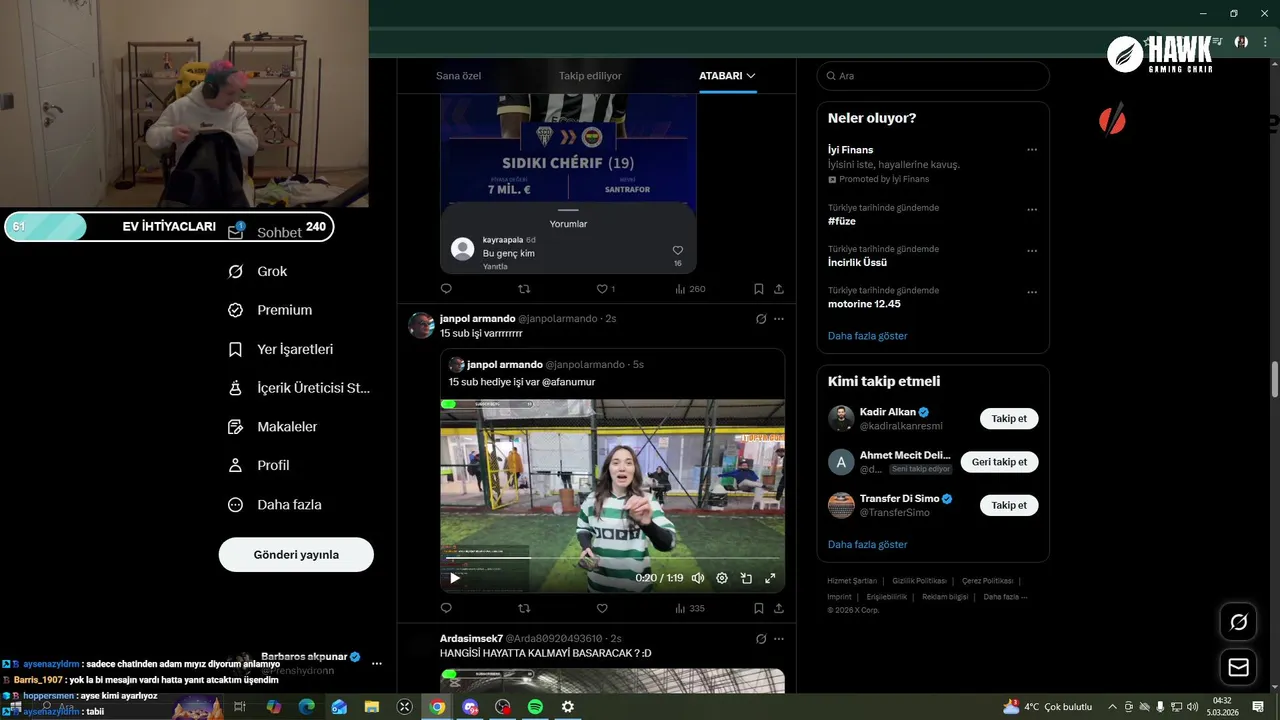Show more trends under Neler oluyor

coord(868,336)
